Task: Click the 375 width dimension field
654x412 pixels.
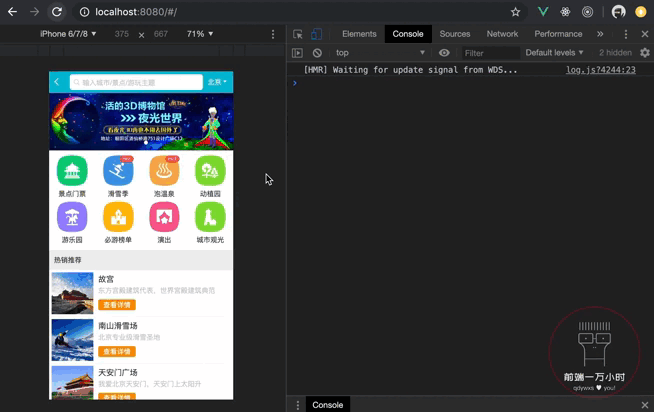Action: (122, 34)
